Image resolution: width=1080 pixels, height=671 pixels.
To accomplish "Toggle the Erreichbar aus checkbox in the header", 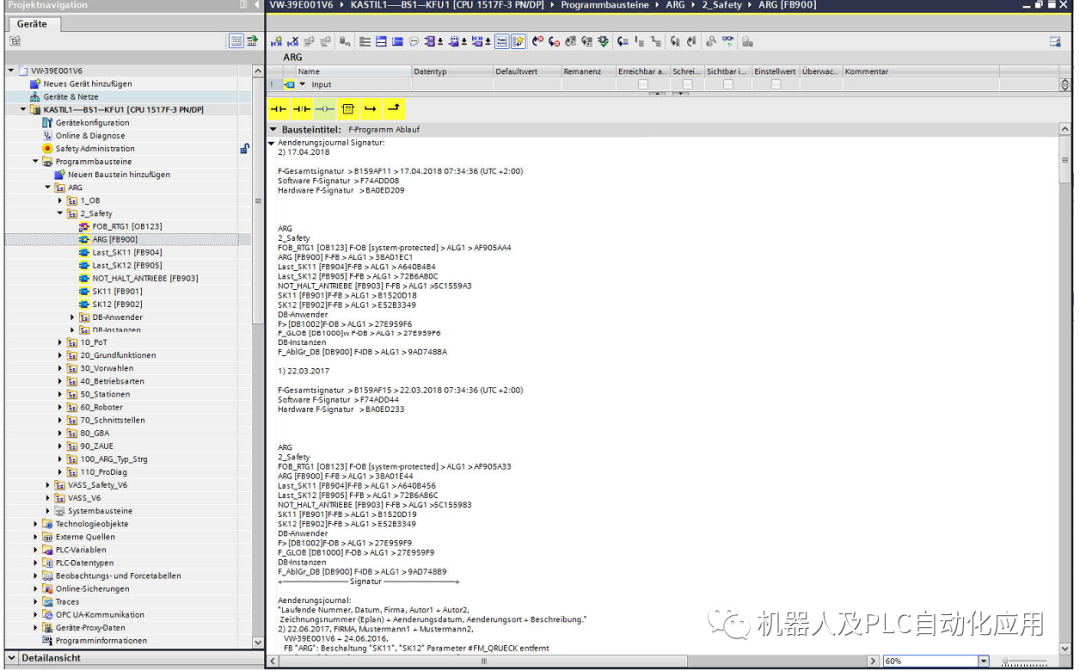I will click(643, 84).
